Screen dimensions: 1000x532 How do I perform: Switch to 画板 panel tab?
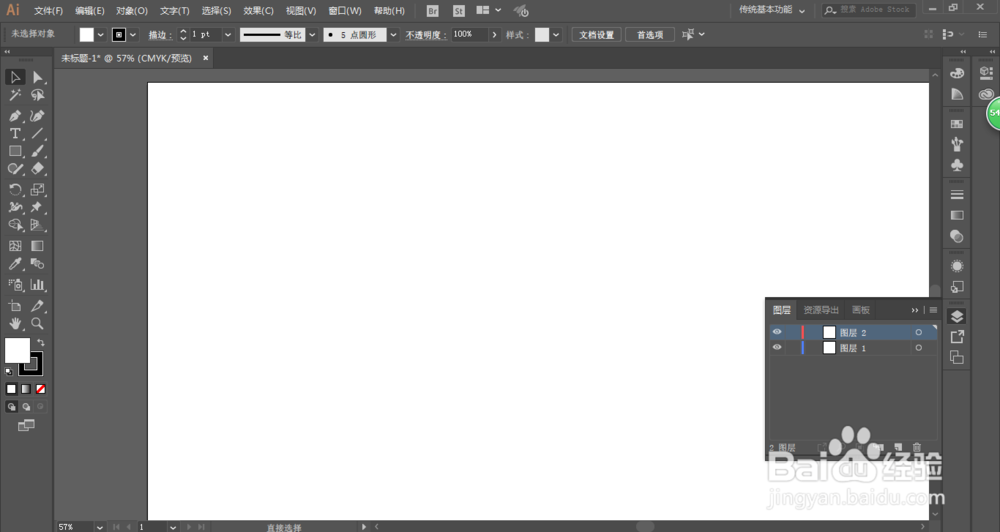(x=861, y=310)
